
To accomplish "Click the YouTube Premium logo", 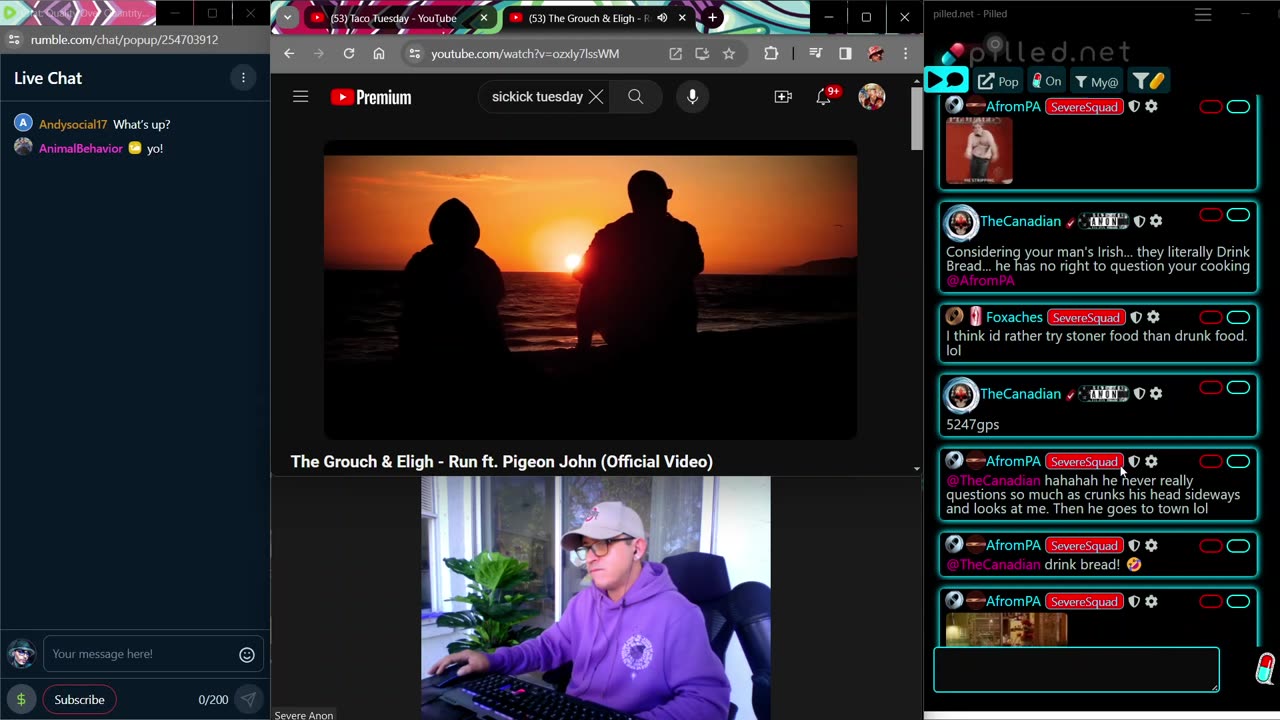I will pyautogui.click(x=371, y=97).
